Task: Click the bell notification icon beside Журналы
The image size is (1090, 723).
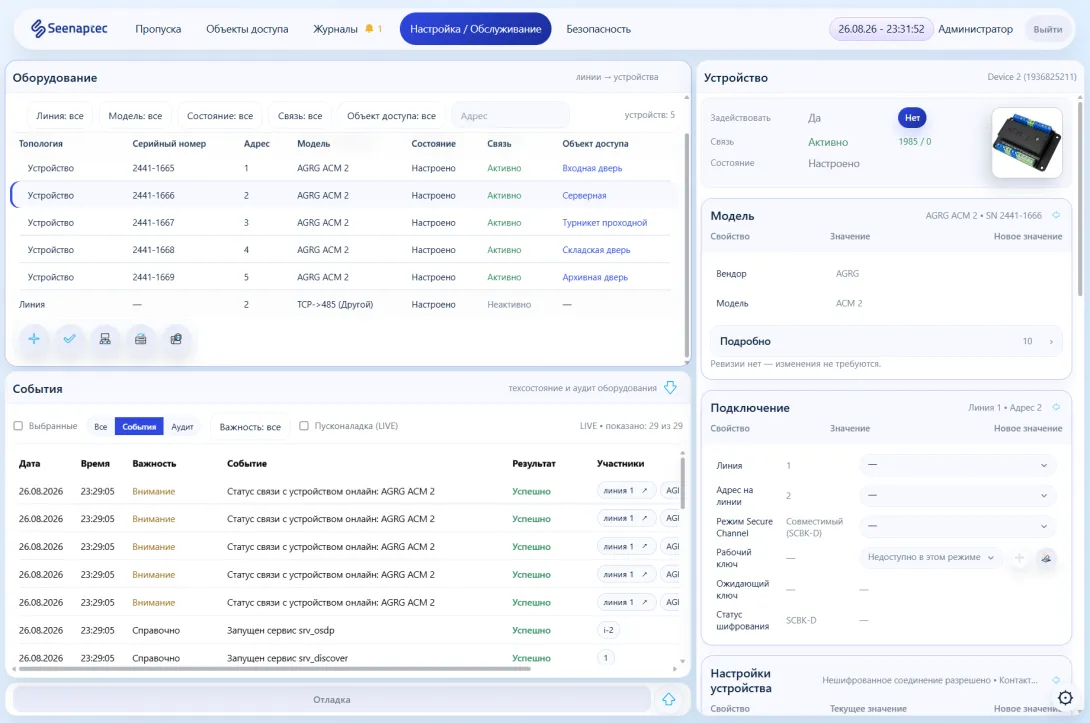Action: point(369,29)
